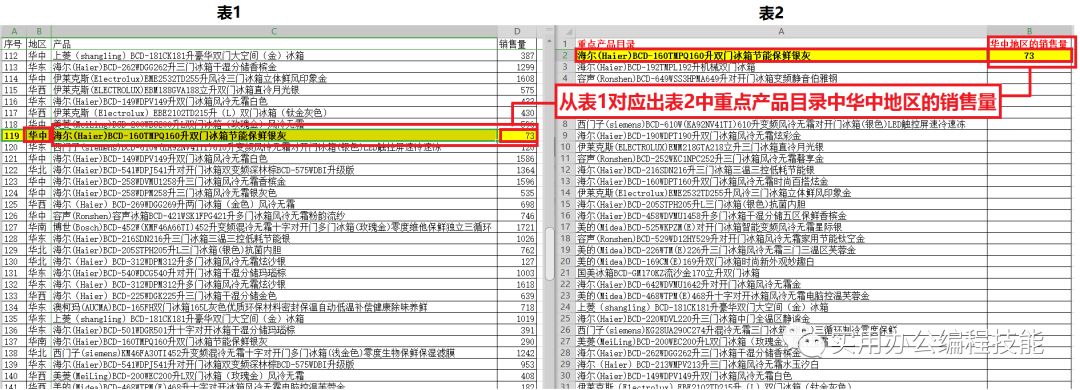1080x390 pixels.
Task: Click the value 73 in Table 2
Action: (x=1030, y=55)
